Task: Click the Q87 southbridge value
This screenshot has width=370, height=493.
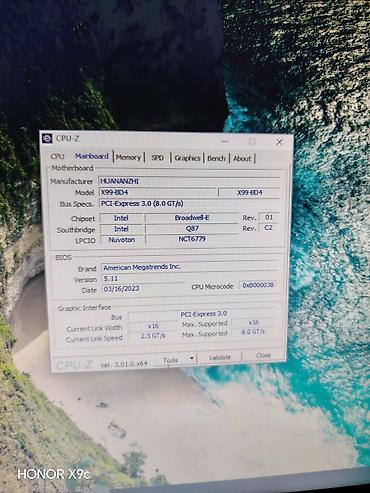Action: [192, 228]
